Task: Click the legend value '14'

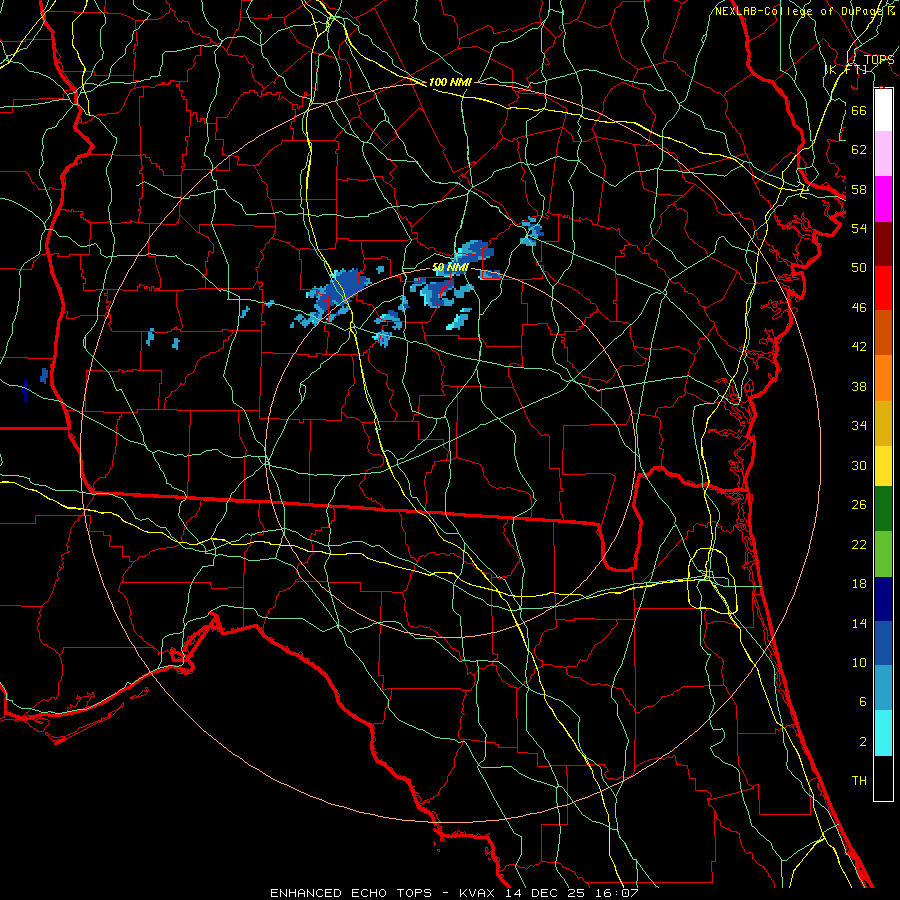Action: pyautogui.click(x=859, y=623)
